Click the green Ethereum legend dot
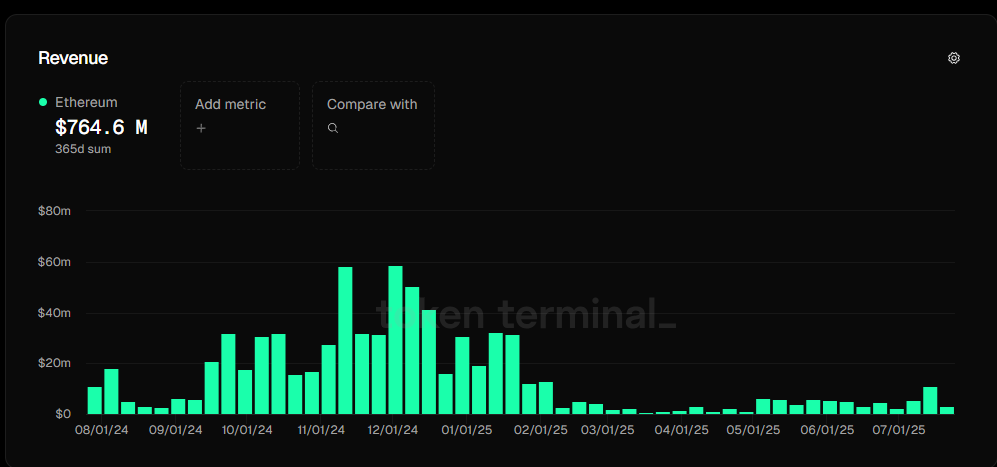Viewport: 997px width, 467px height. [43, 102]
